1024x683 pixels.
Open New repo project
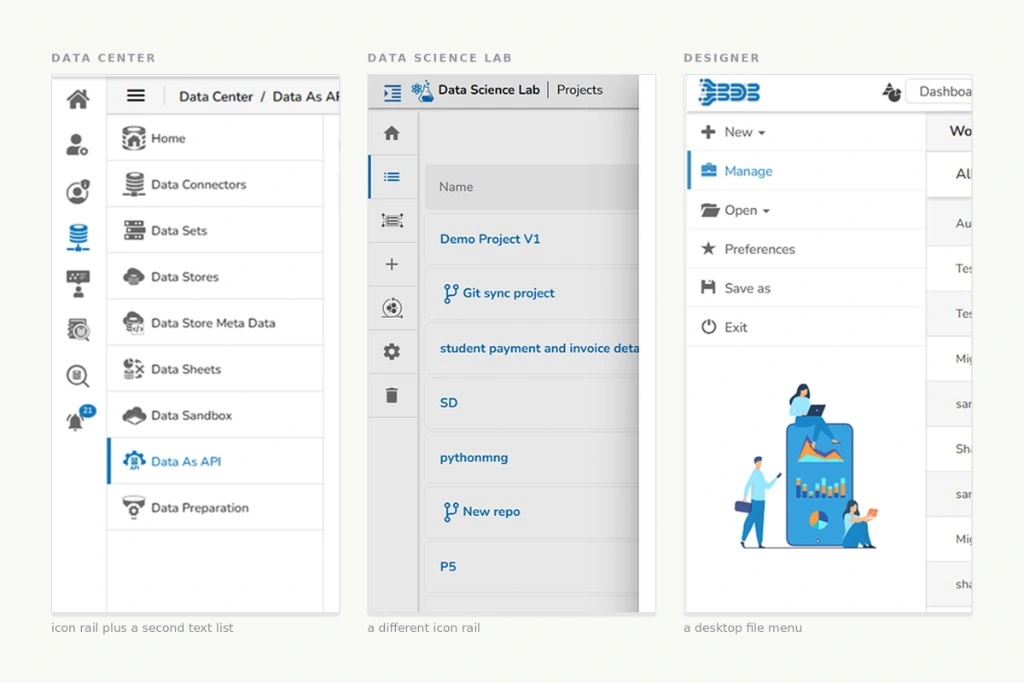[491, 512]
